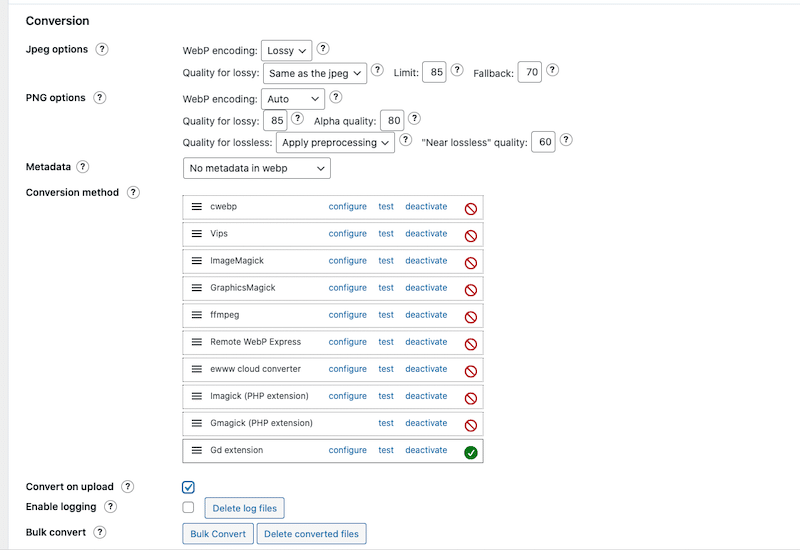Screen dimensions: 800x550
Task: Open Apply preprocessing dropdown
Action: 335,142
